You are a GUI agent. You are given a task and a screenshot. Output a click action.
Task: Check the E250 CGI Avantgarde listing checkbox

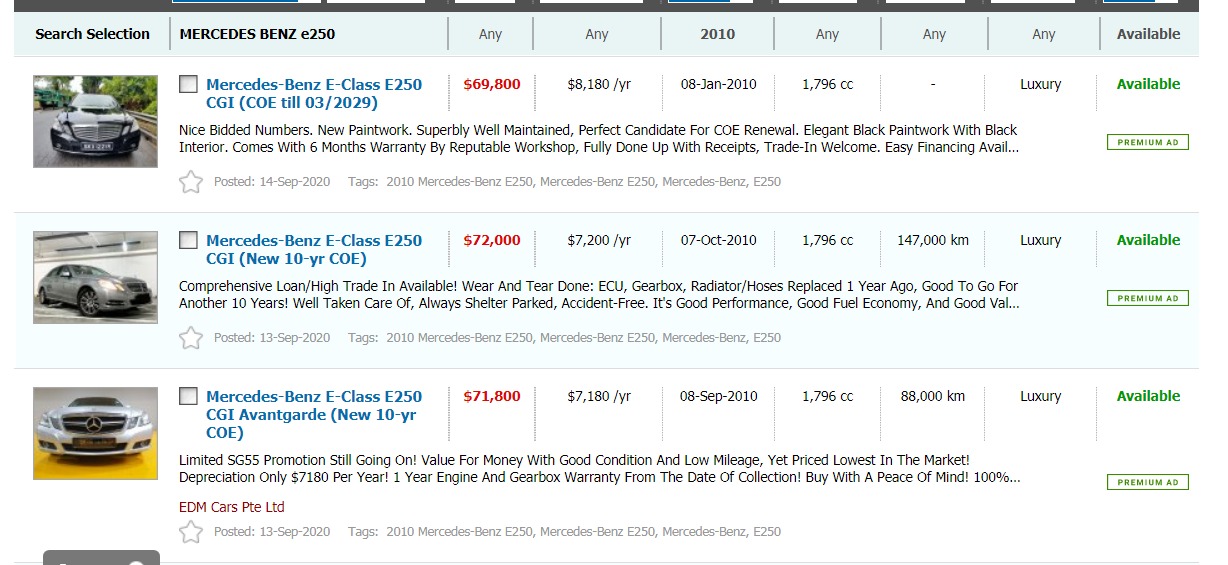coord(188,396)
